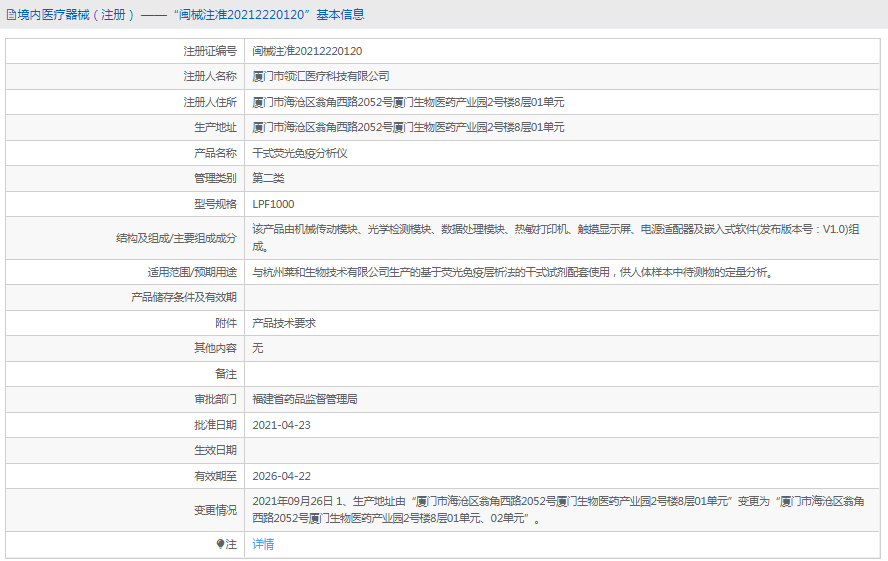Image resolution: width=888 pixels, height=561 pixels.
Task: Click the 审批部门 label
Action: click(x=215, y=399)
